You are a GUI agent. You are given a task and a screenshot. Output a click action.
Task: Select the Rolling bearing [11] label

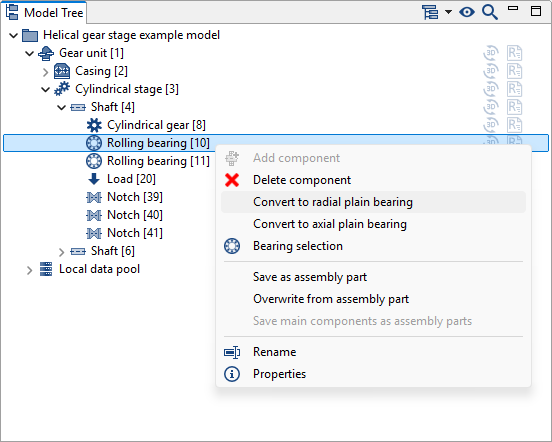[x=158, y=161]
